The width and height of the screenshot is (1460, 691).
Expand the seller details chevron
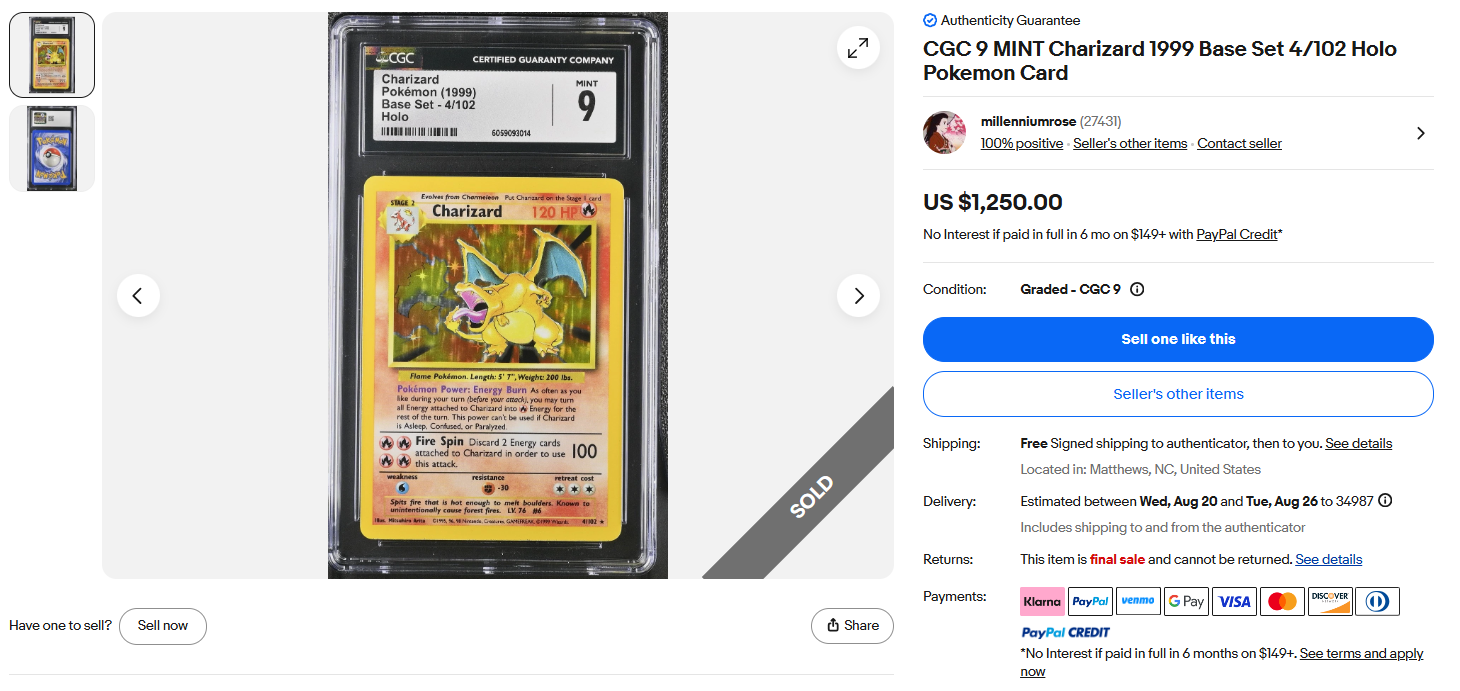(1421, 133)
